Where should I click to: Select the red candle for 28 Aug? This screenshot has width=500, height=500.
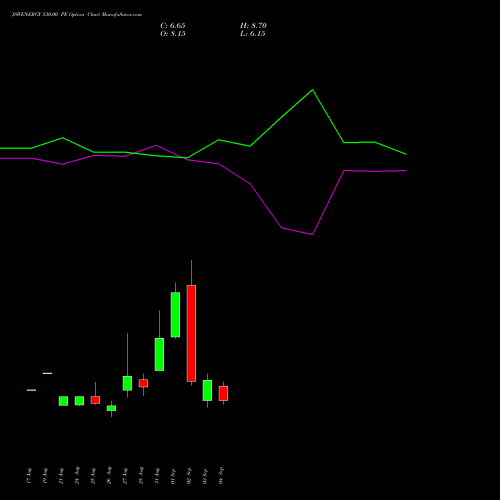[143, 383]
